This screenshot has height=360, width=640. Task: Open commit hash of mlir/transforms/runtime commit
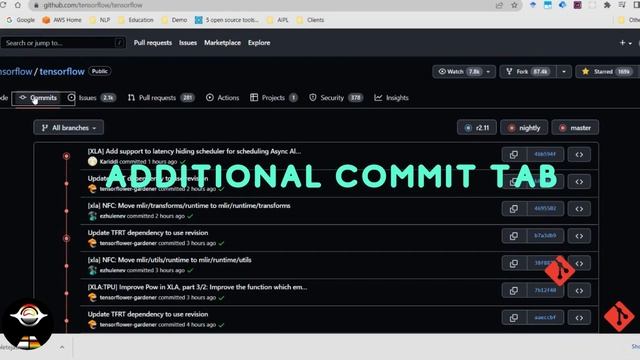(545, 209)
